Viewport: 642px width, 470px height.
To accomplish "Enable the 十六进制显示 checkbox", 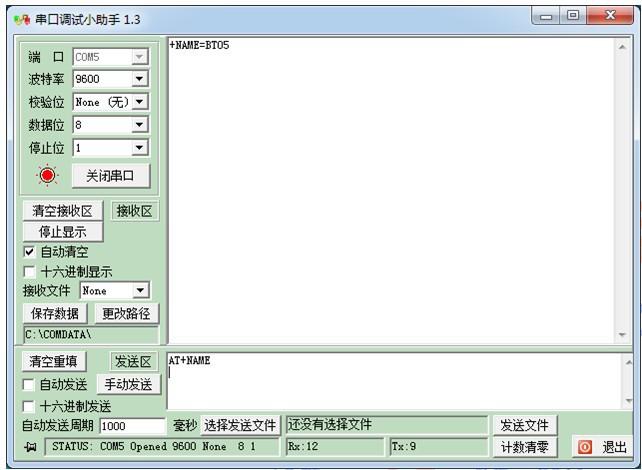I will [29, 271].
